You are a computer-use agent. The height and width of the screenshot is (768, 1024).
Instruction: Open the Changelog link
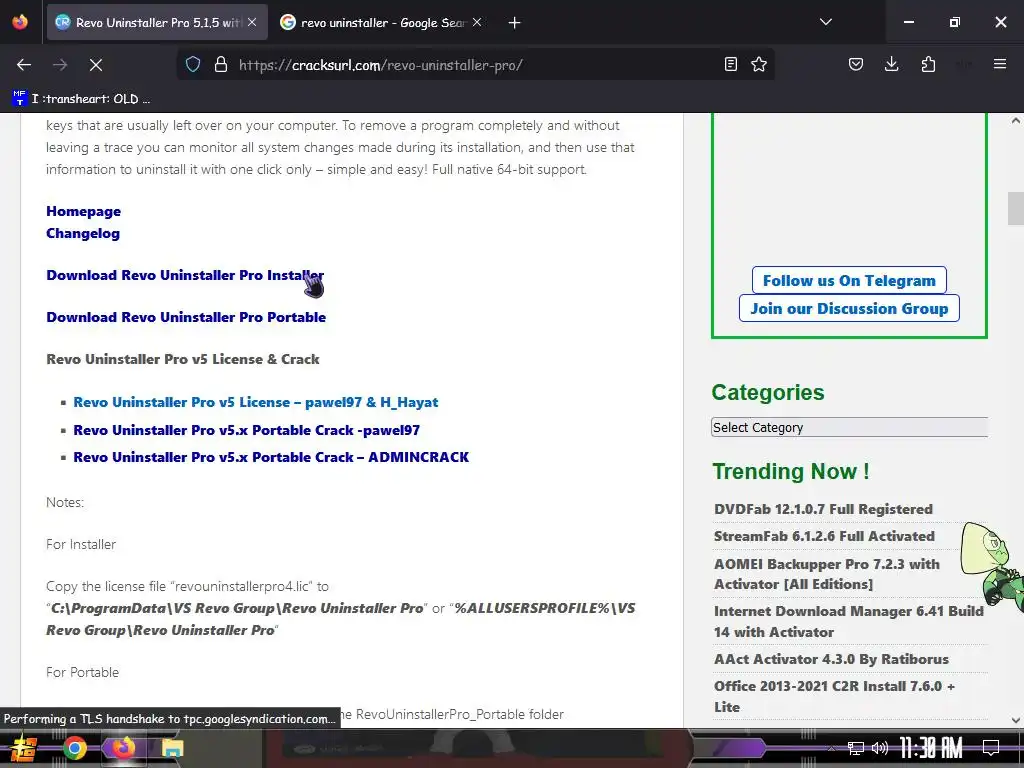pyautogui.click(x=83, y=233)
